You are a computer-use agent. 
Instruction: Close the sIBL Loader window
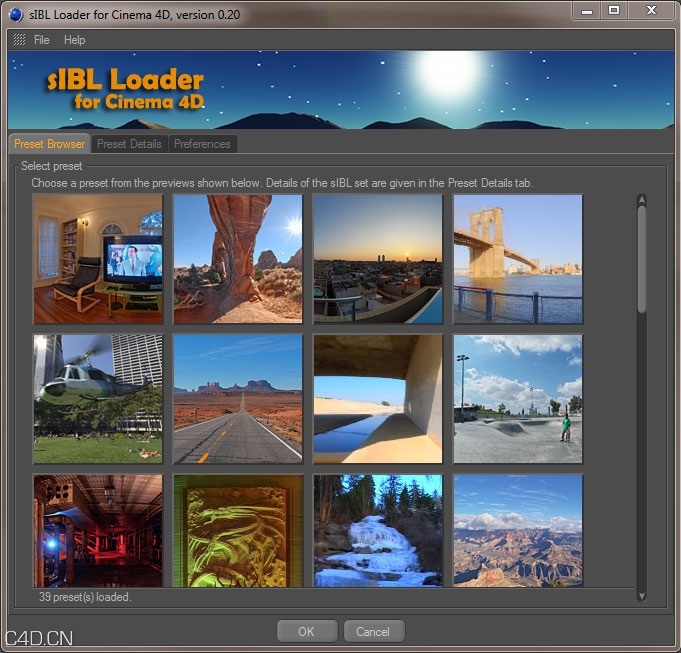click(651, 10)
